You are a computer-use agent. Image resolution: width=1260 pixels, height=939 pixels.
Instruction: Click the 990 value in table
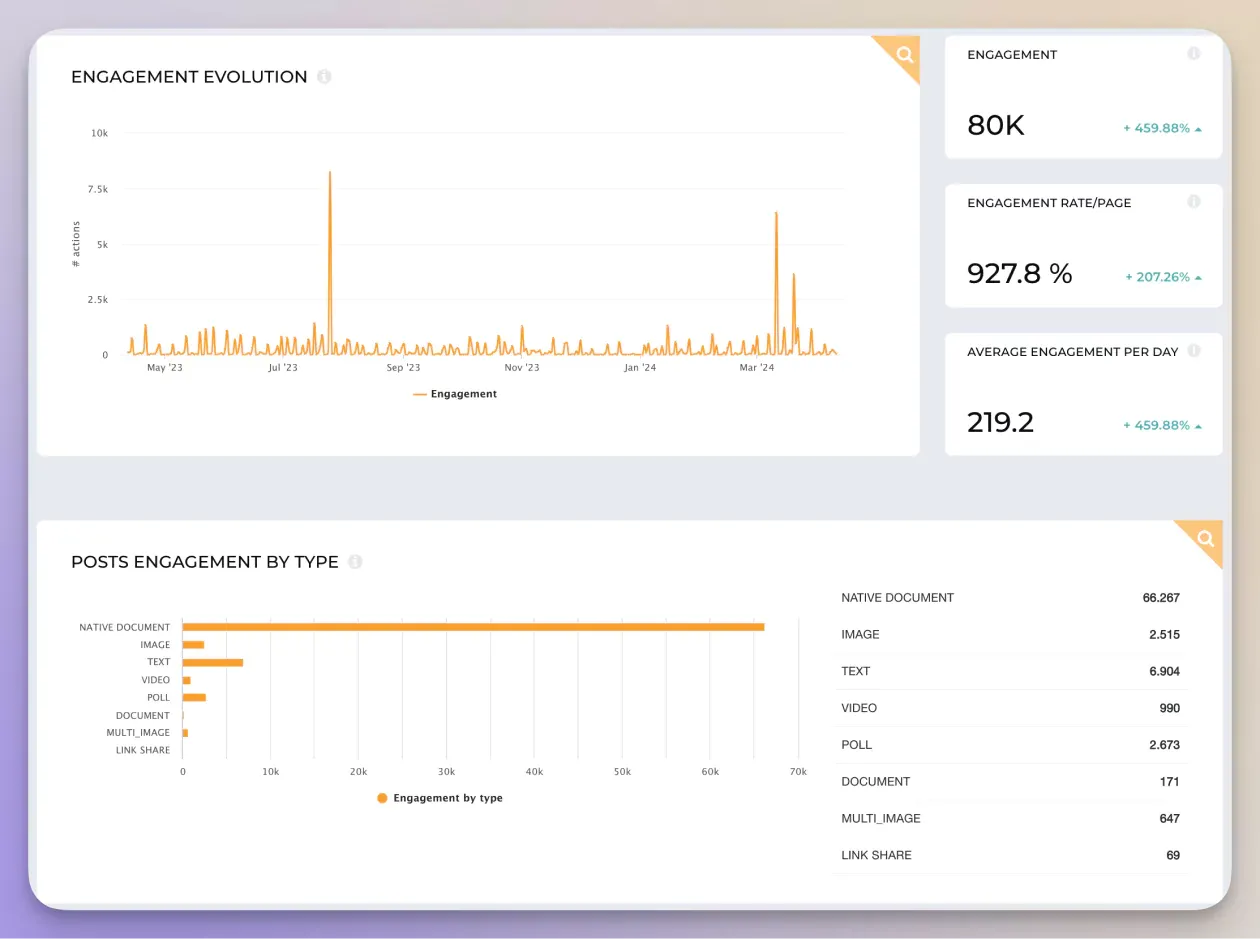(1170, 708)
